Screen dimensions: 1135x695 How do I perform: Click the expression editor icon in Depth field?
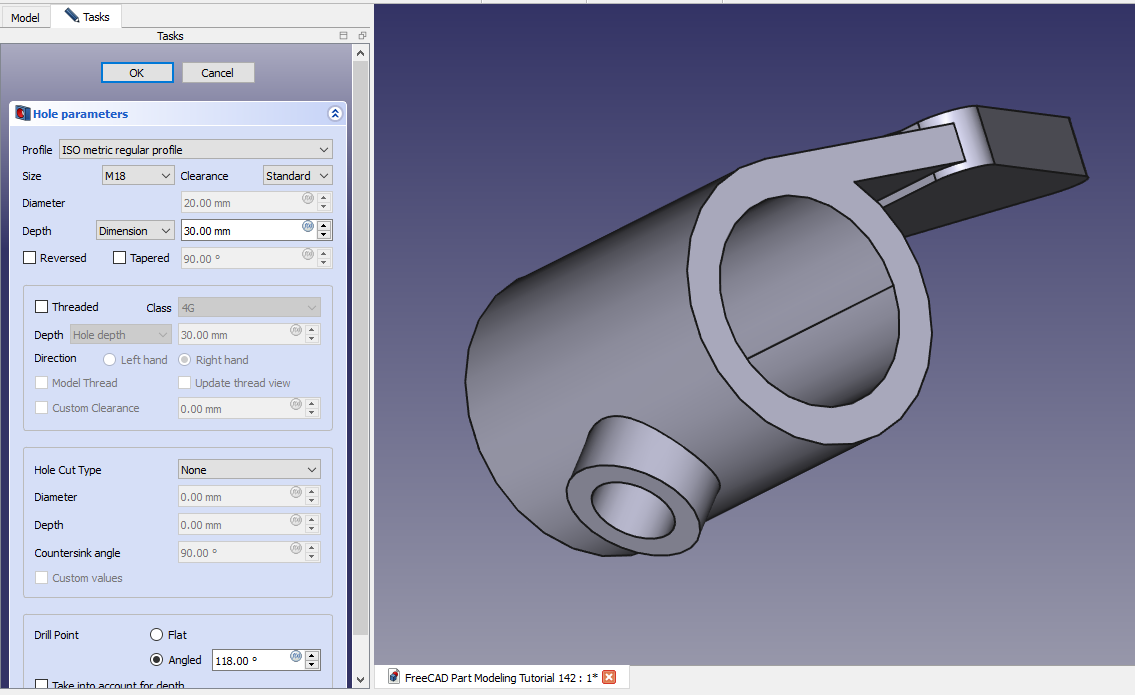308,226
